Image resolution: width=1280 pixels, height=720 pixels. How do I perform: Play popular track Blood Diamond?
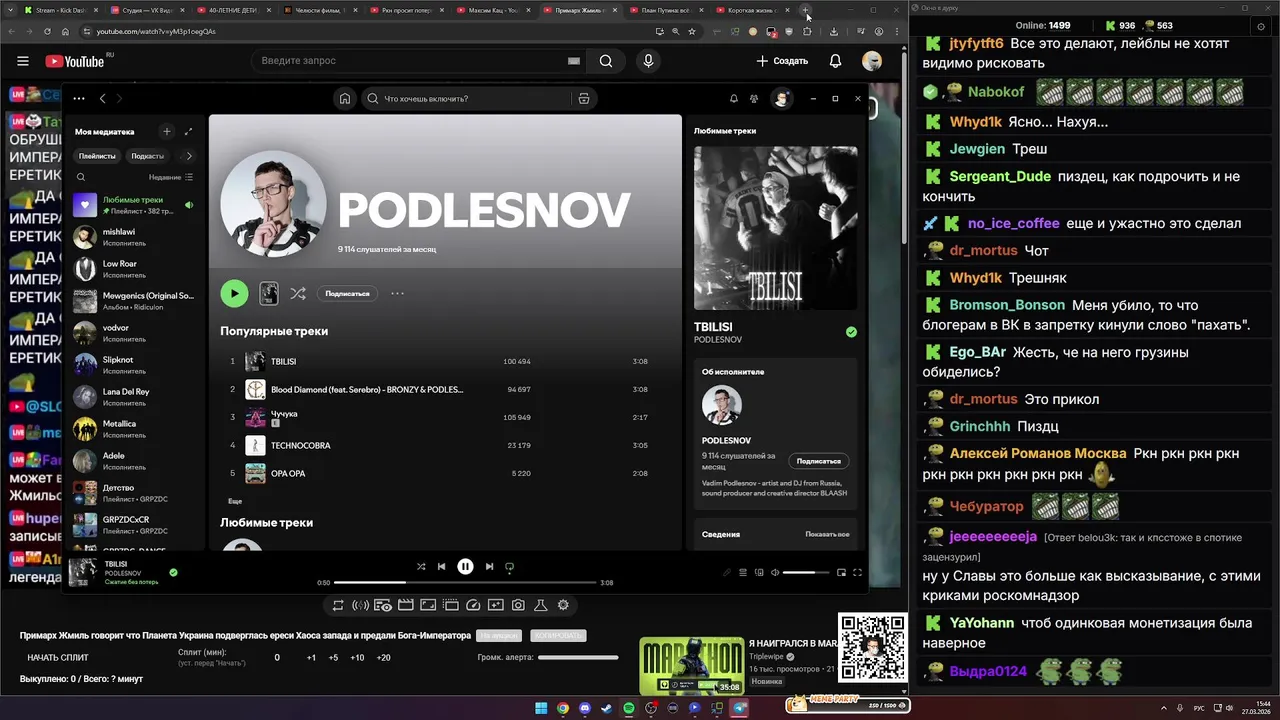445,389
